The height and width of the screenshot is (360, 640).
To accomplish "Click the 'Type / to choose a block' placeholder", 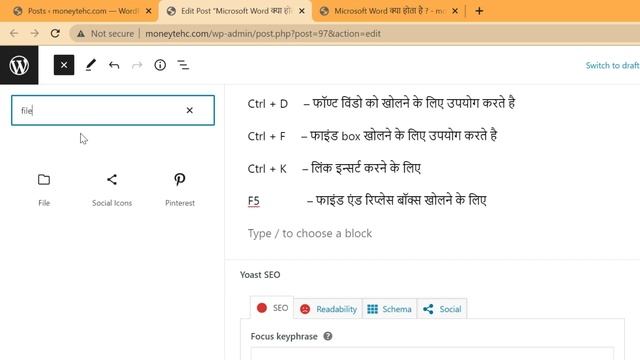I will click(310, 233).
